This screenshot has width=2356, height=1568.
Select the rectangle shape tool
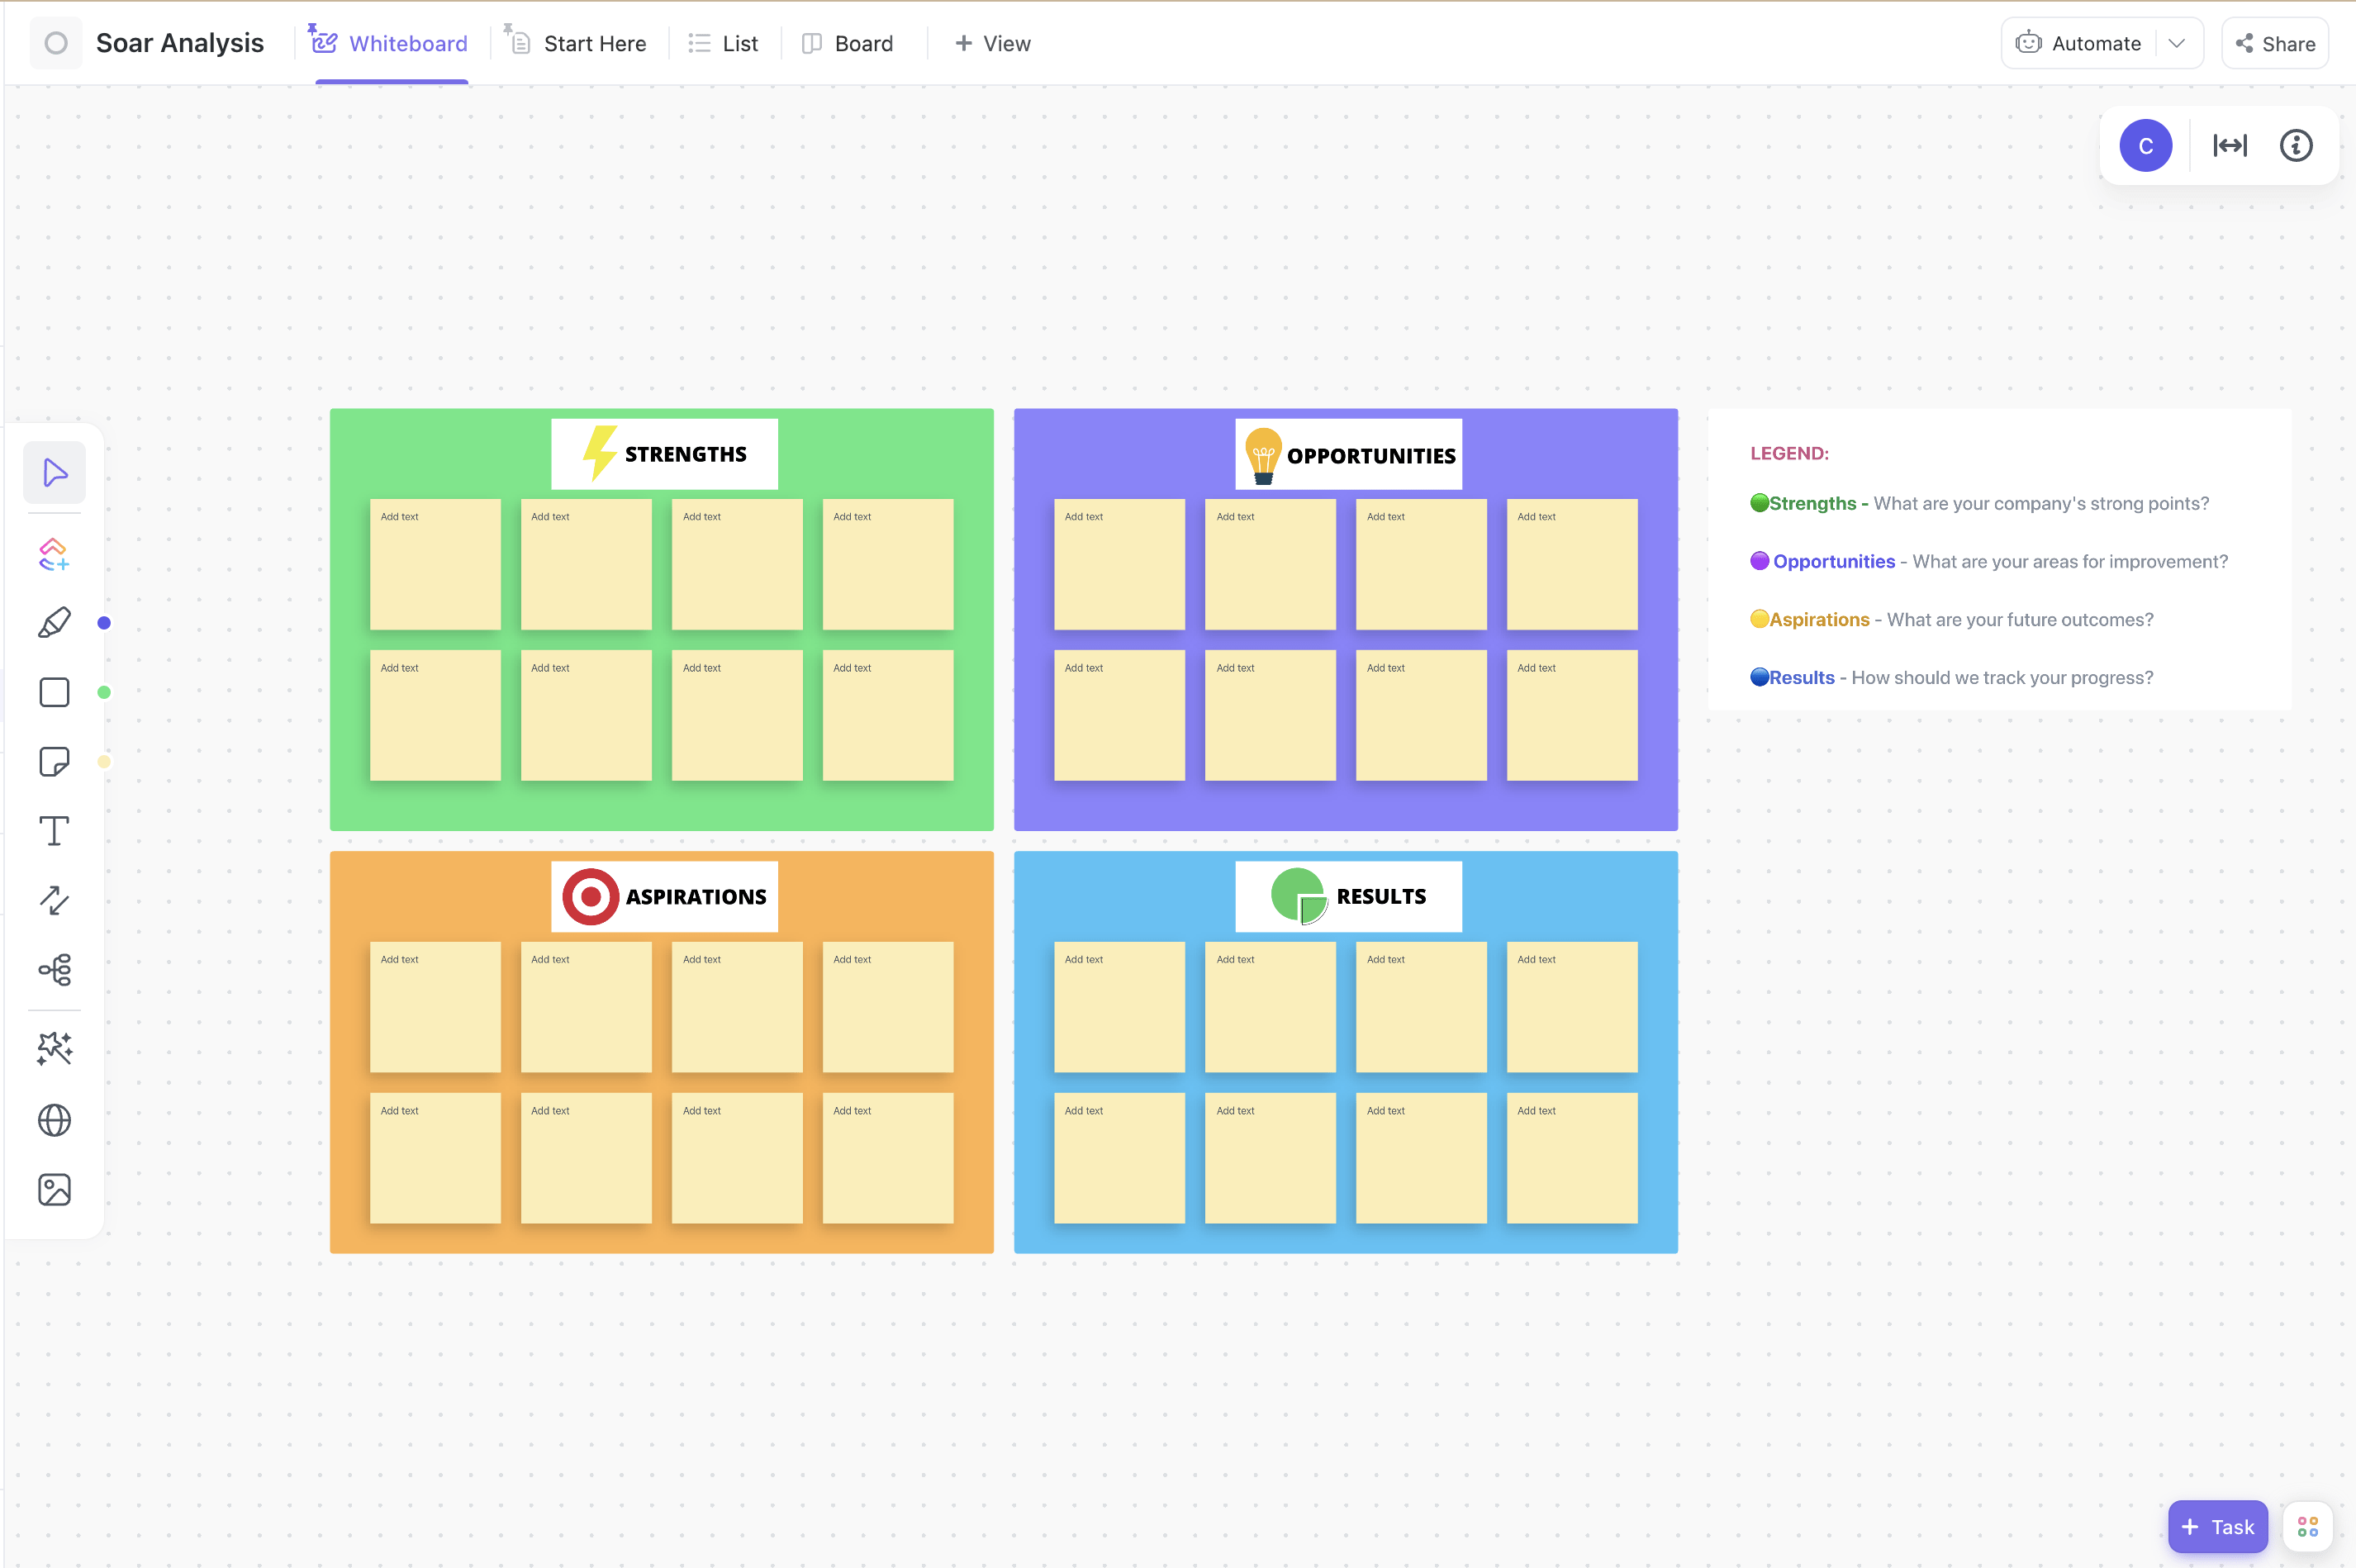(53, 691)
